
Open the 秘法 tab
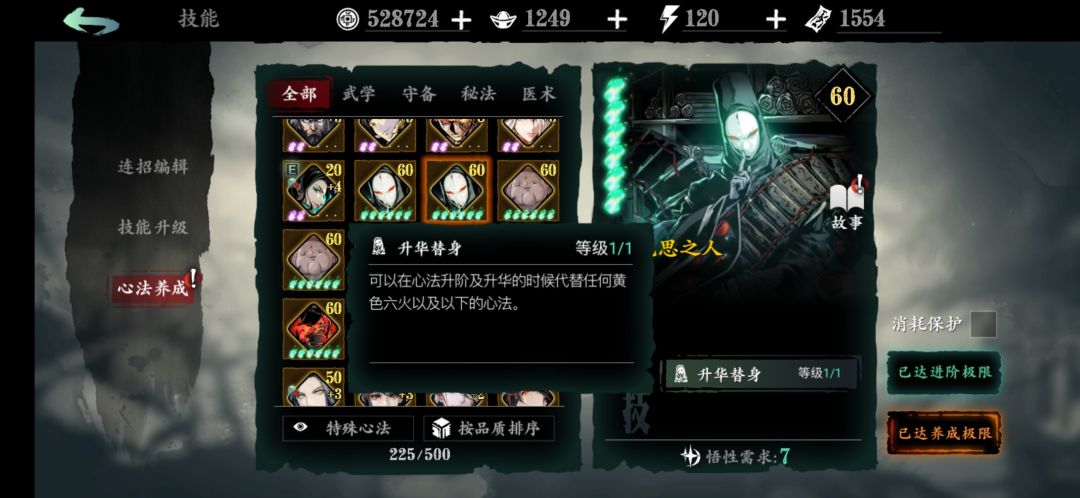pos(478,94)
